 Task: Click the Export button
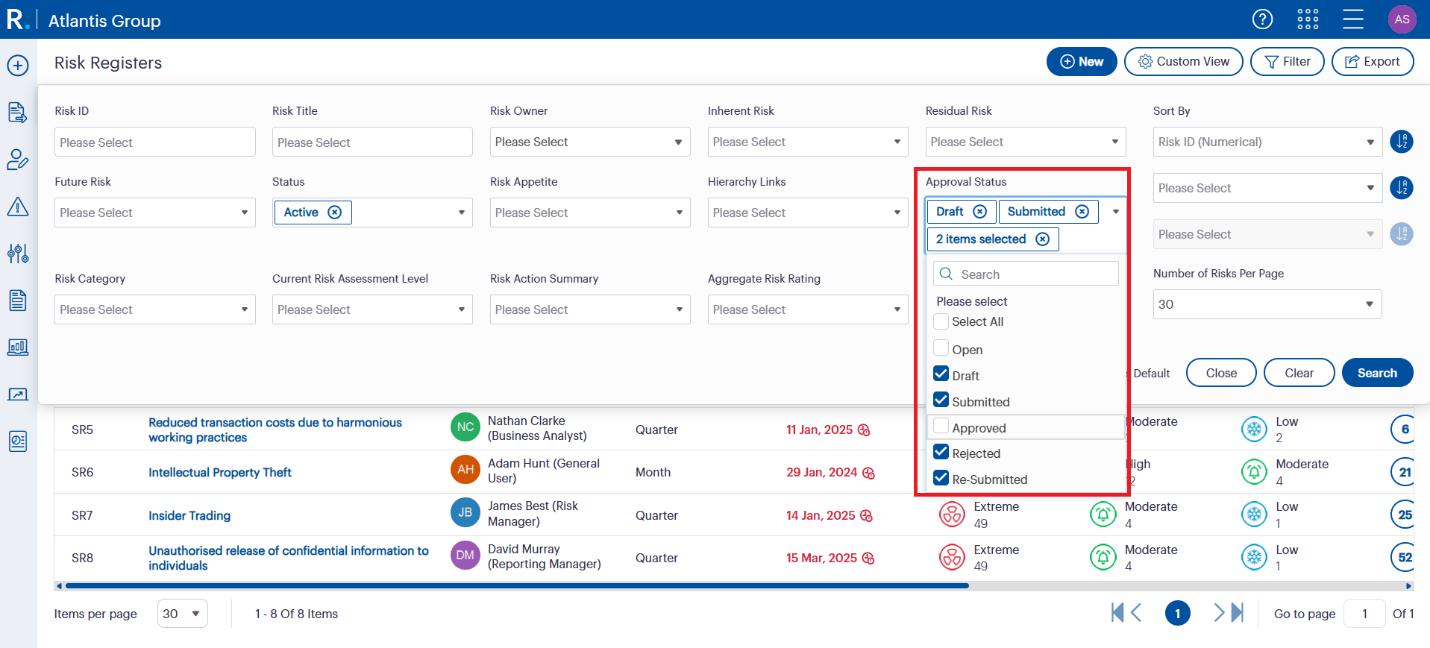click(1372, 61)
